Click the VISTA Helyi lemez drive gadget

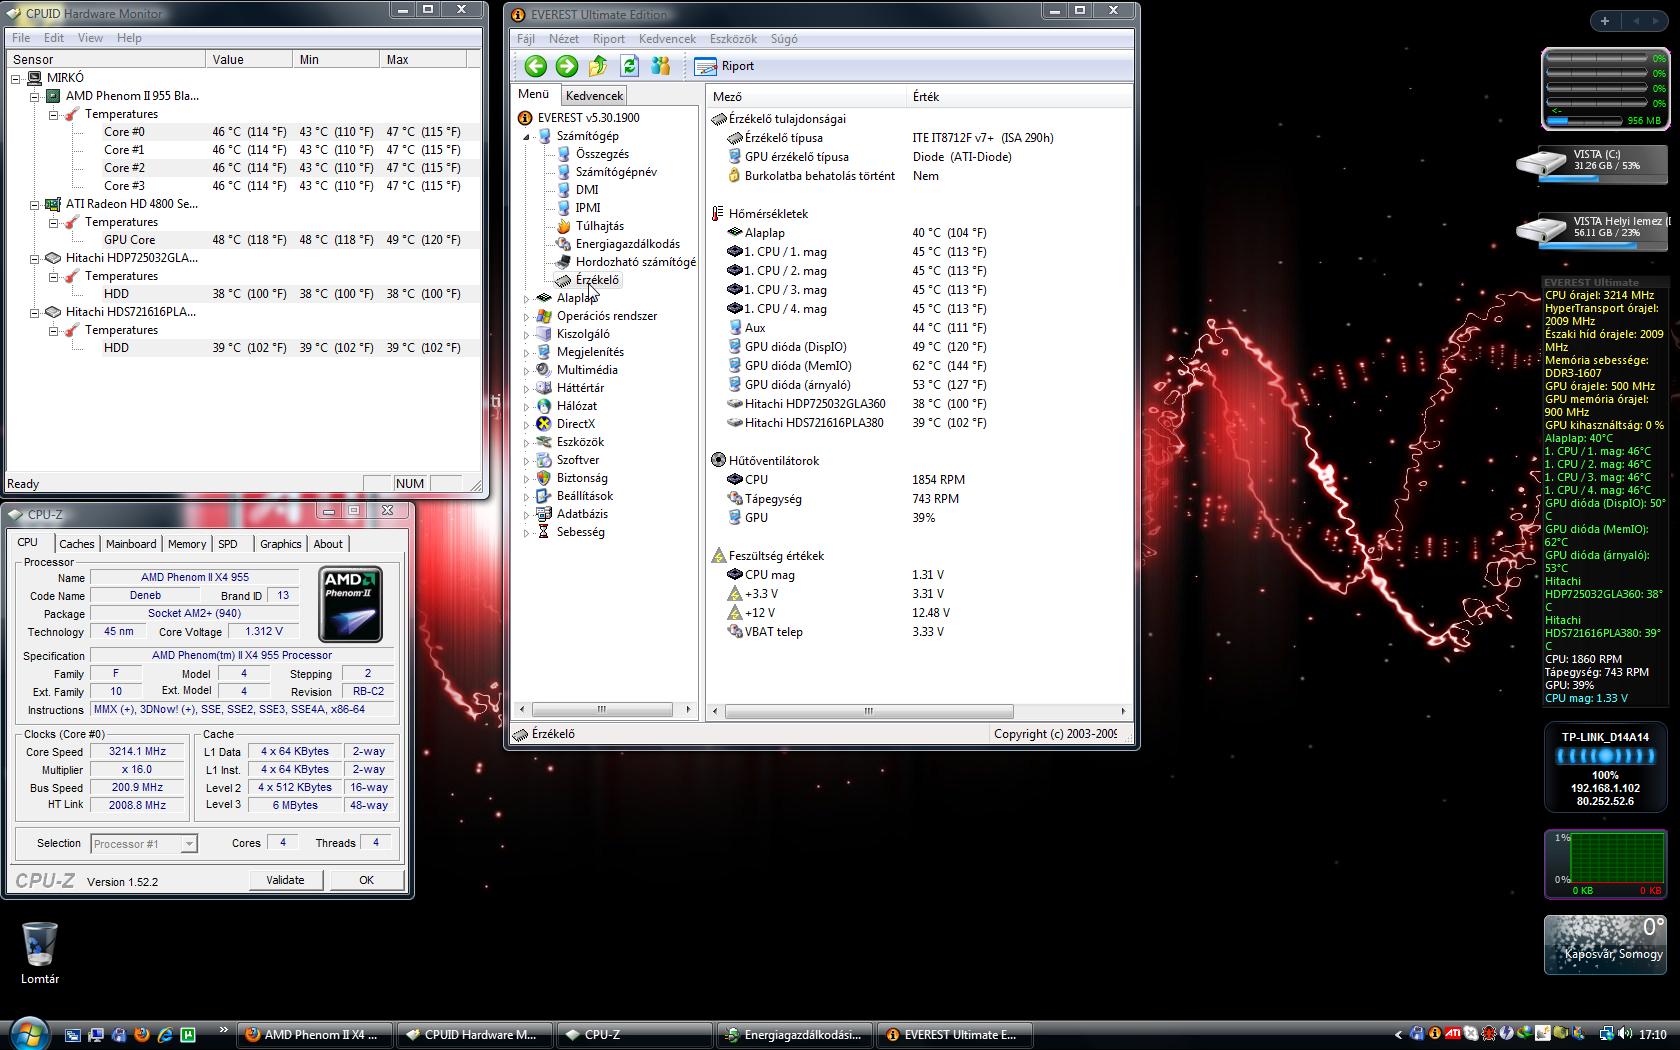click(1592, 230)
